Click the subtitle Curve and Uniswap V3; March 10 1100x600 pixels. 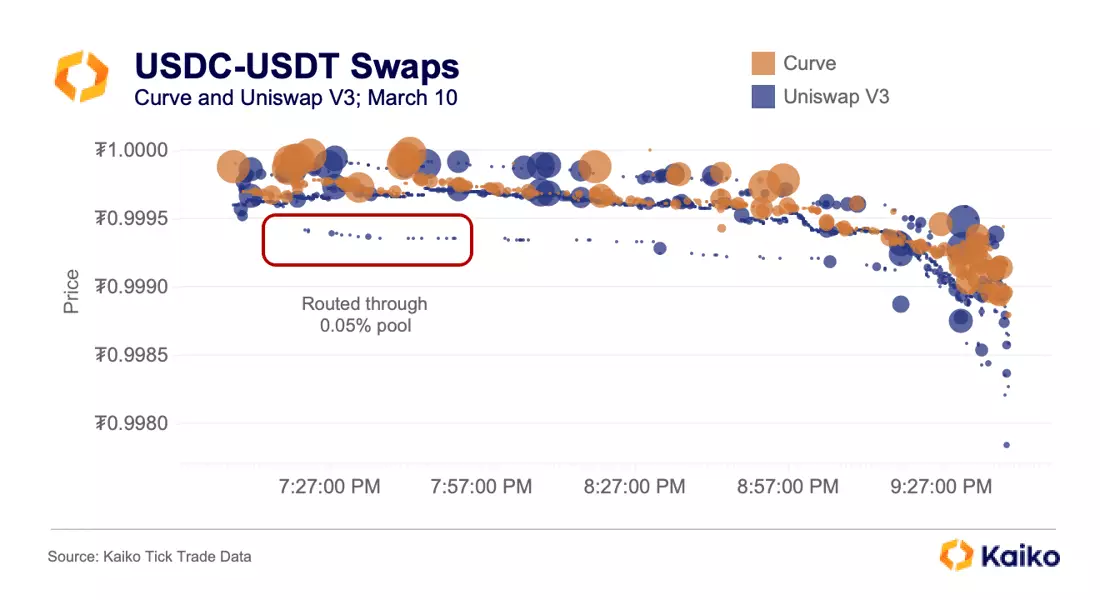(295, 98)
